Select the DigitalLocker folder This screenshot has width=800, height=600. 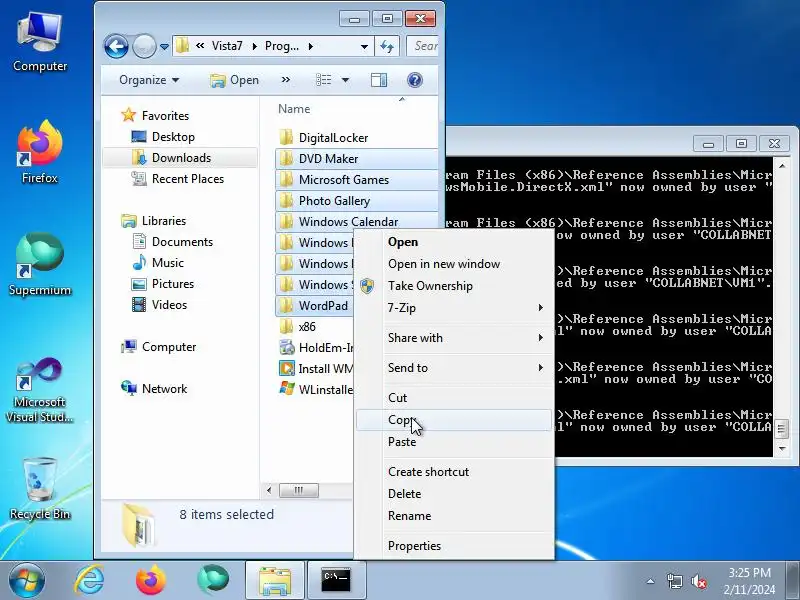point(333,138)
